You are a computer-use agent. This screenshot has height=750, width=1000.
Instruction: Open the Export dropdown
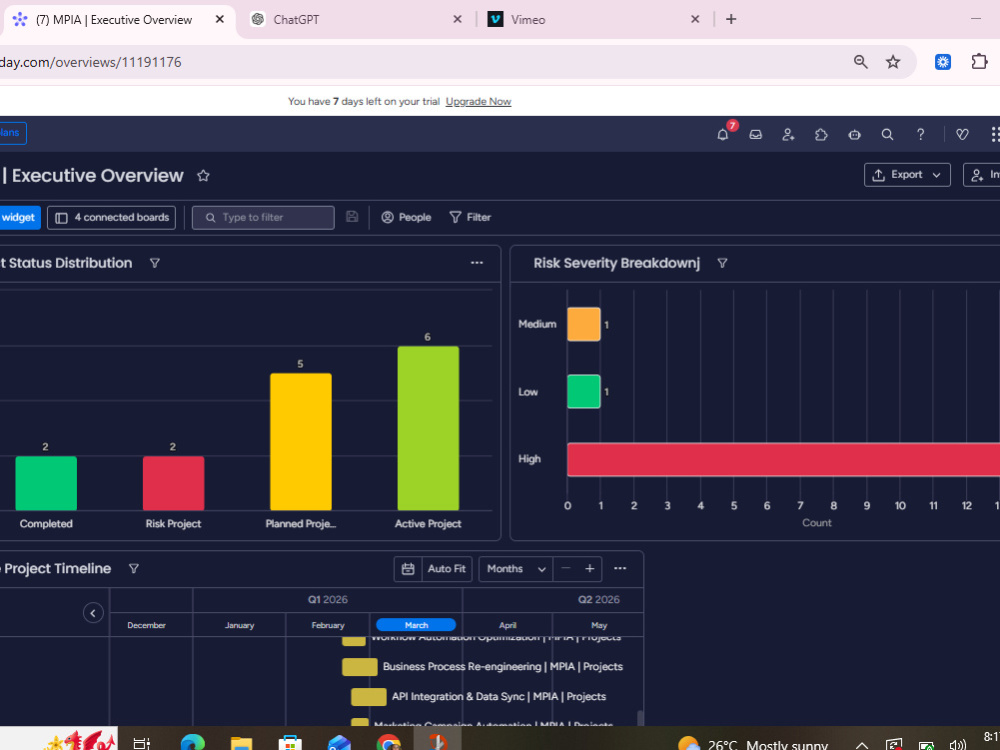coord(907,175)
